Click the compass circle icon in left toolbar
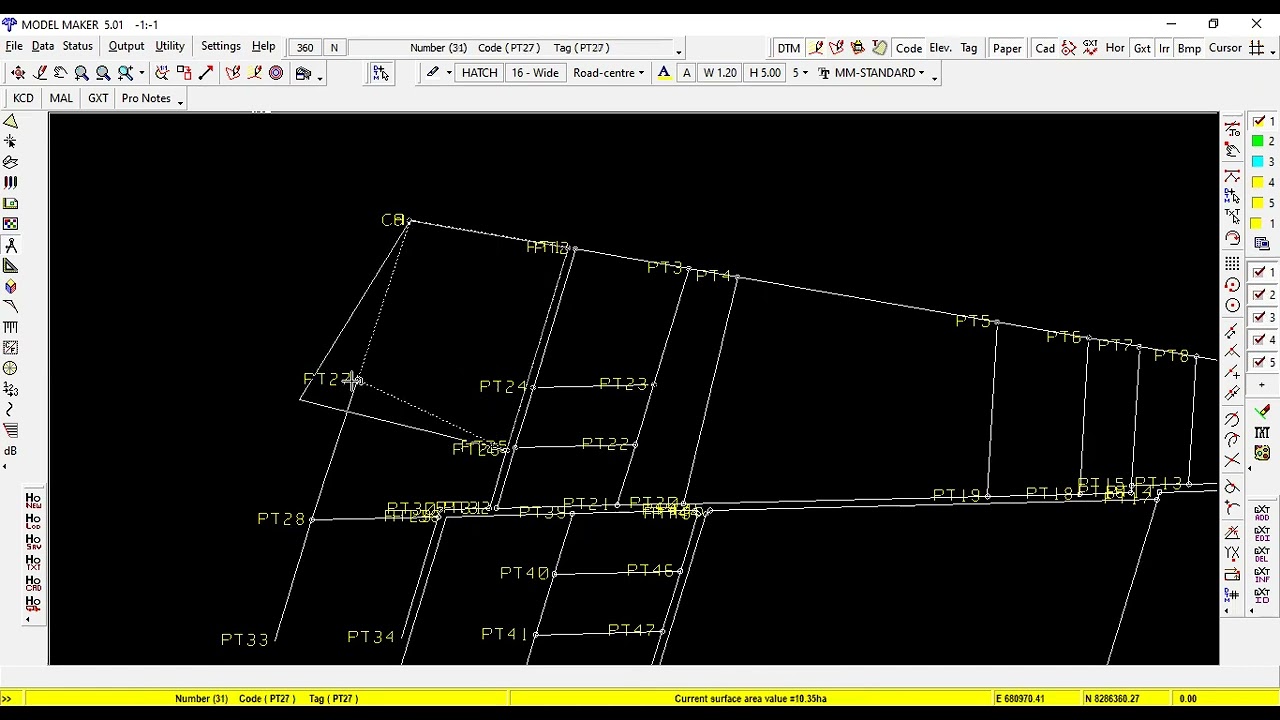The image size is (1280, 720). tap(10, 368)
